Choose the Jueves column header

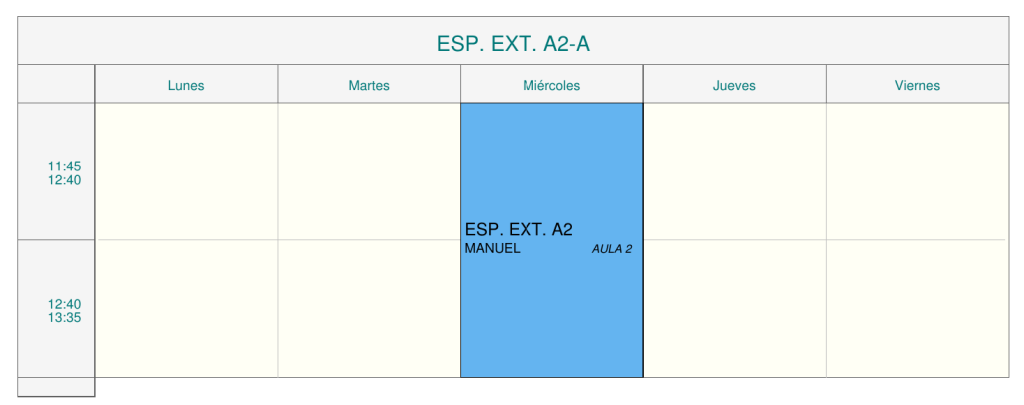pyautogui.click(x=734, y=85)
